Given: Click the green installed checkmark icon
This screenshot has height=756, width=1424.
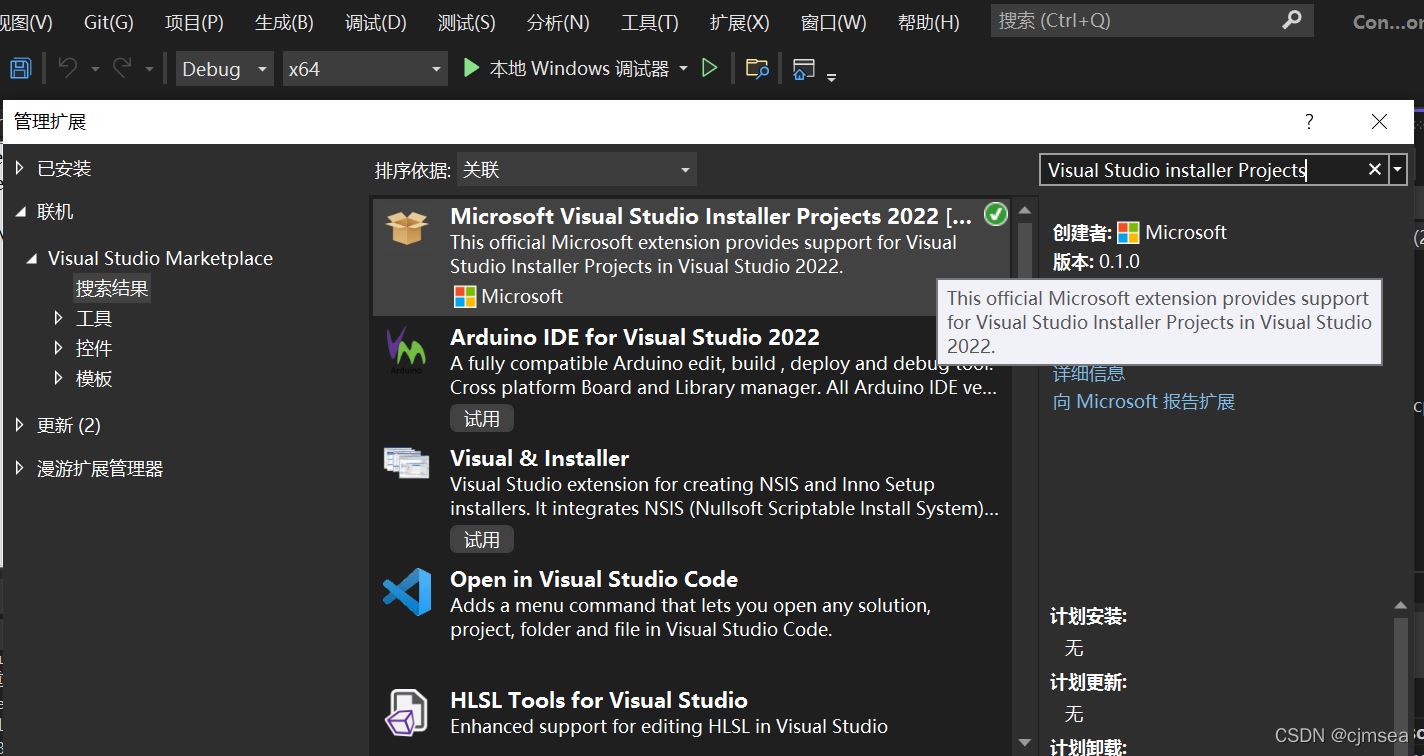Looking at the screenshot, I should click(995, 214).
